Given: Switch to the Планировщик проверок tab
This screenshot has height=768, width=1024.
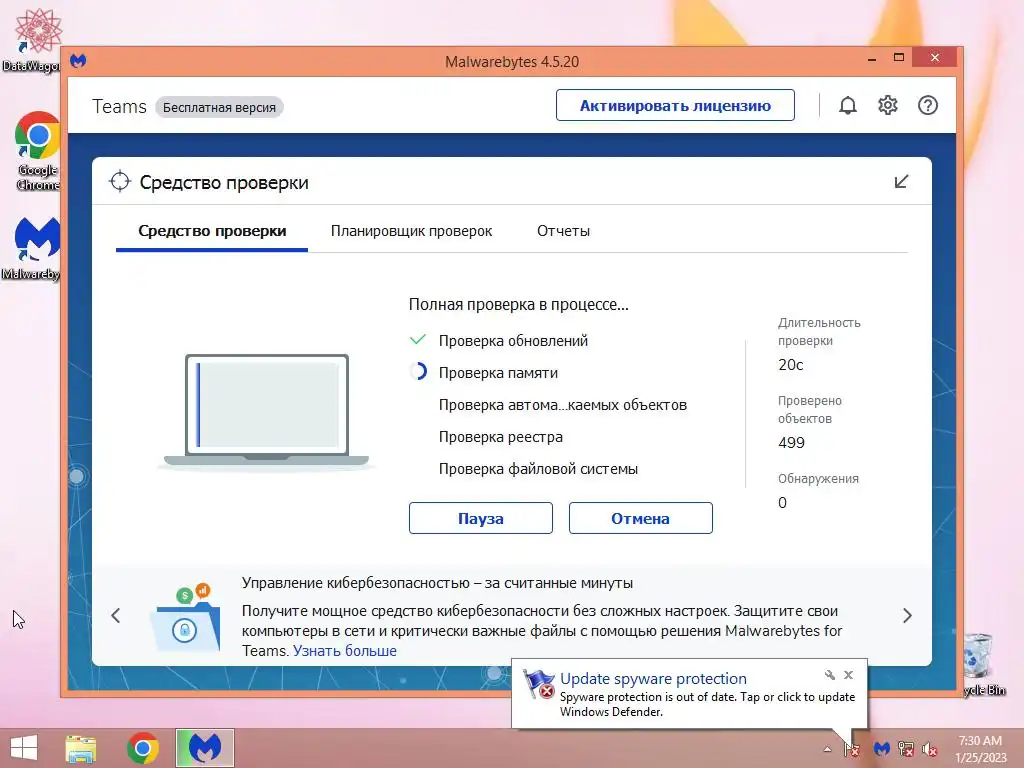Looking at the screenshot, I should (x=411, y=231).
